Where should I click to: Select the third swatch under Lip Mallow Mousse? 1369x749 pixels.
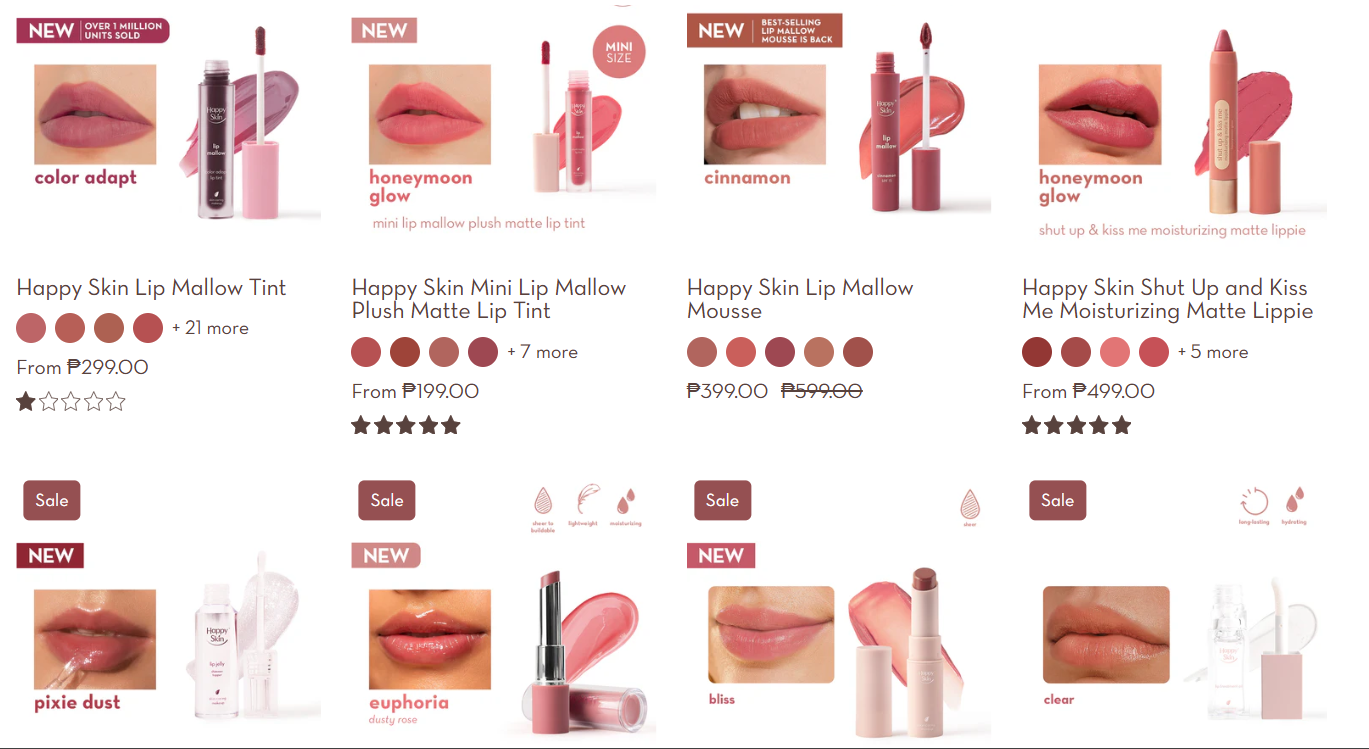pyautogui.click(x=780, y=352)
